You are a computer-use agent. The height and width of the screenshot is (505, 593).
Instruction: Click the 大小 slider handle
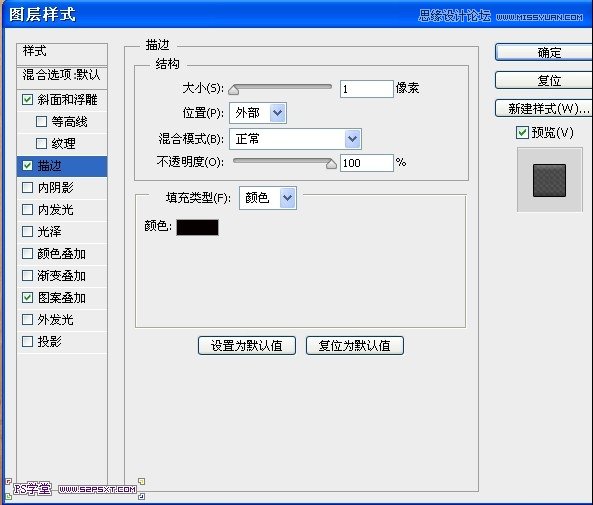point(234,90)
